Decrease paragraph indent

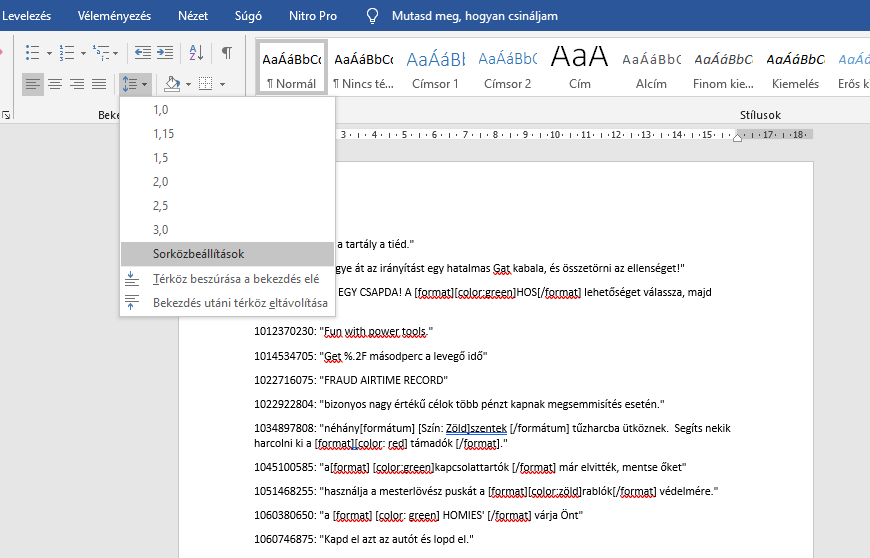pyautogui.click(x=143, y=53)
